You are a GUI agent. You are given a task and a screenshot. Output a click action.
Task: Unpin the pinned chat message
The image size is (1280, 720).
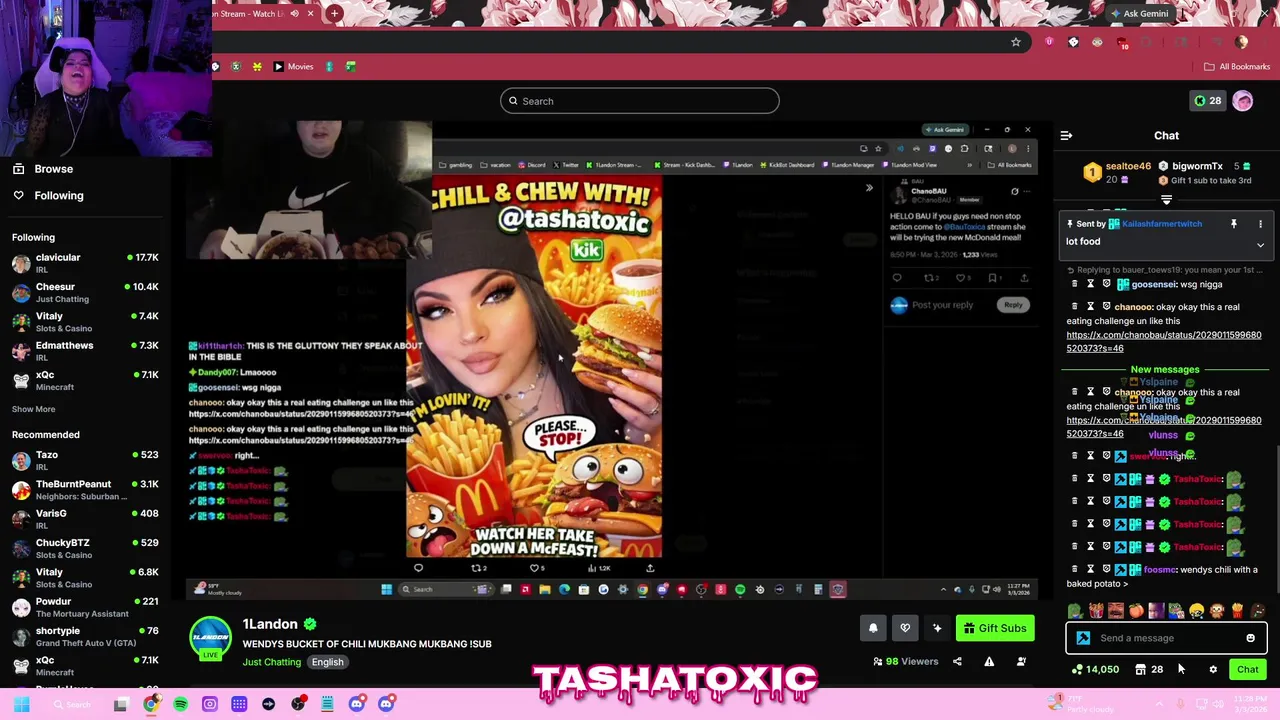(1233, 224)
